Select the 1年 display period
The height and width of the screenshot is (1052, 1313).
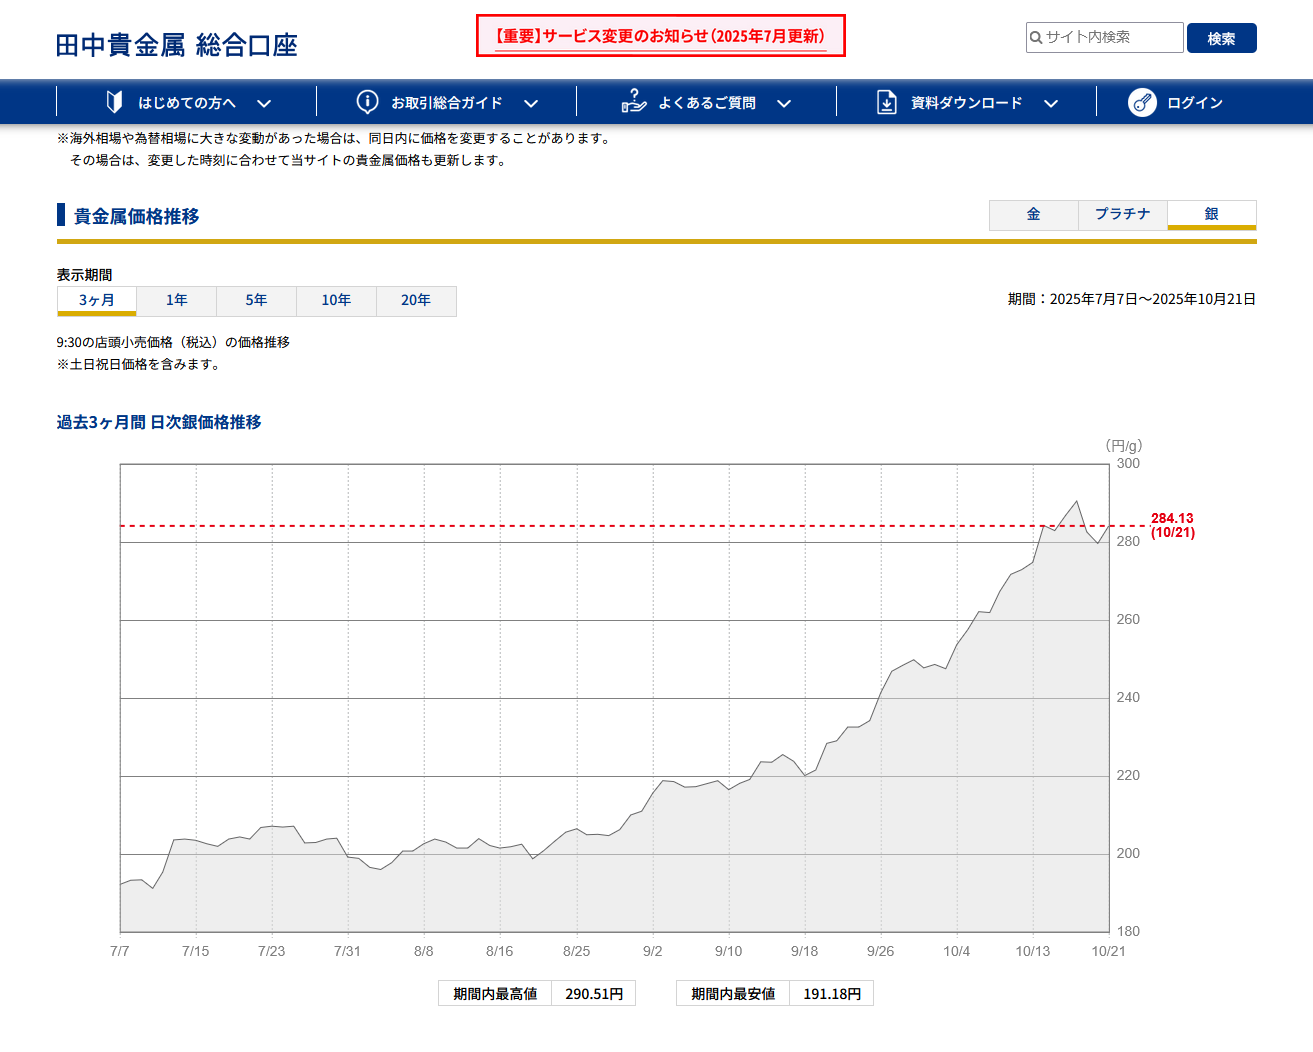[x=177, y=301]
